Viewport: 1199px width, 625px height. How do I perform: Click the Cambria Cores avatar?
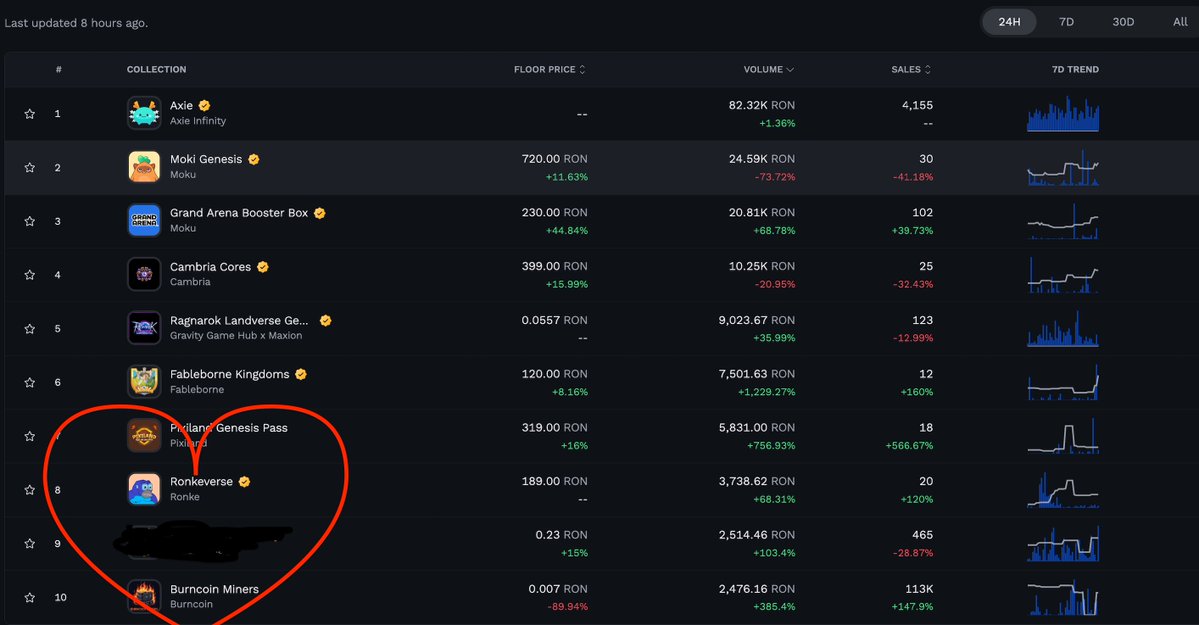coord(144,274)
